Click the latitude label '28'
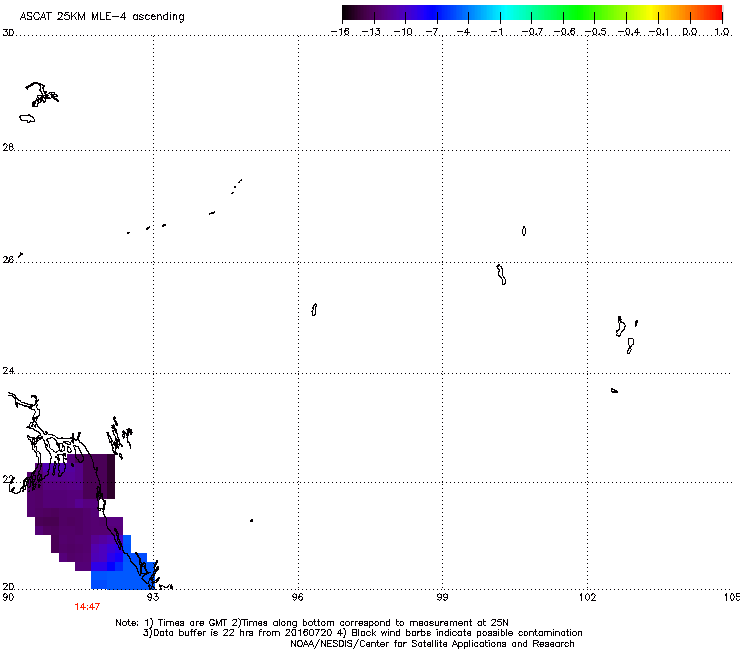Viewport: 740px width, 650px height. coord(8,147)
